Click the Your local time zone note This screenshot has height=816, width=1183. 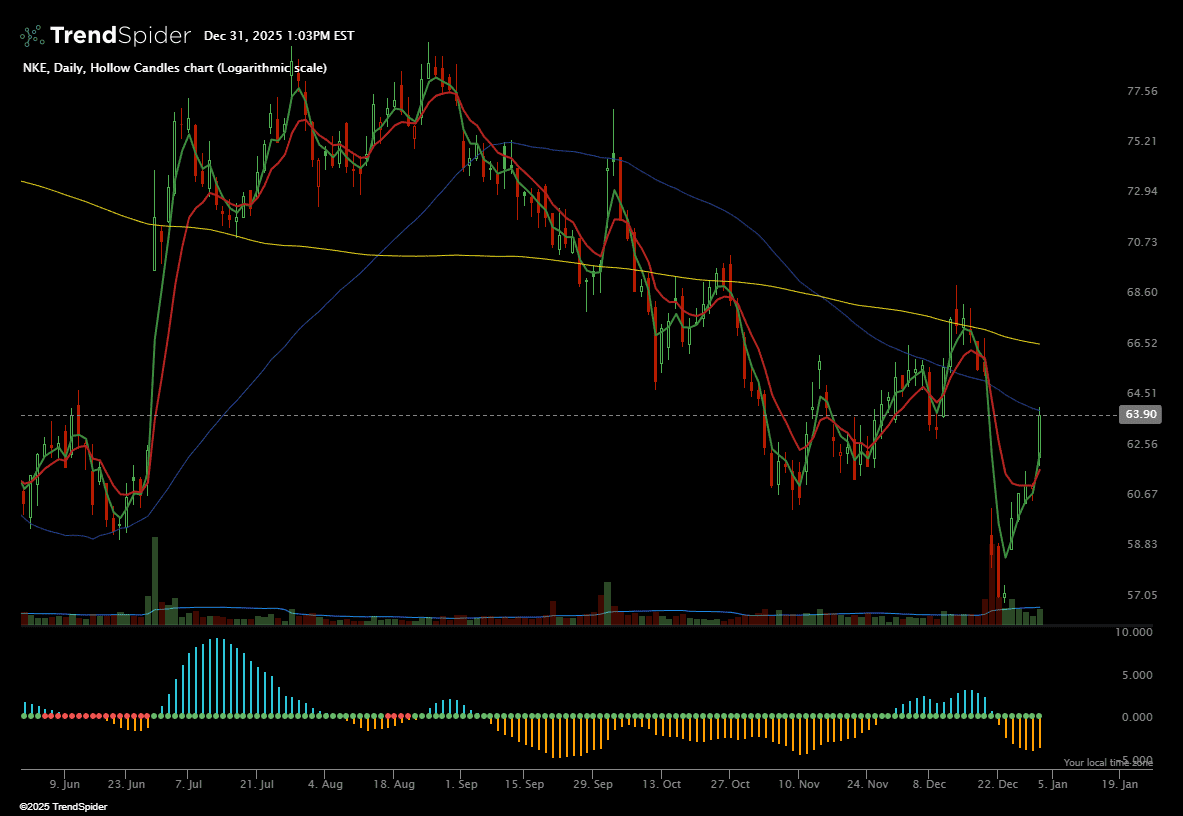(1107, 763)
